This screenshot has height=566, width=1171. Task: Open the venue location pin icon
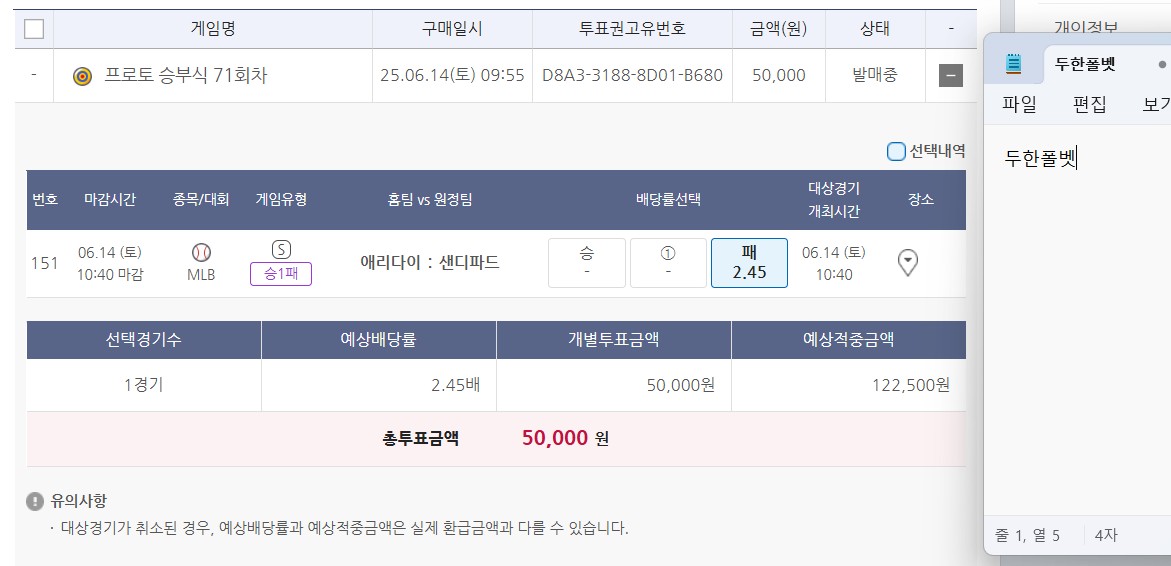coord(908,262)
